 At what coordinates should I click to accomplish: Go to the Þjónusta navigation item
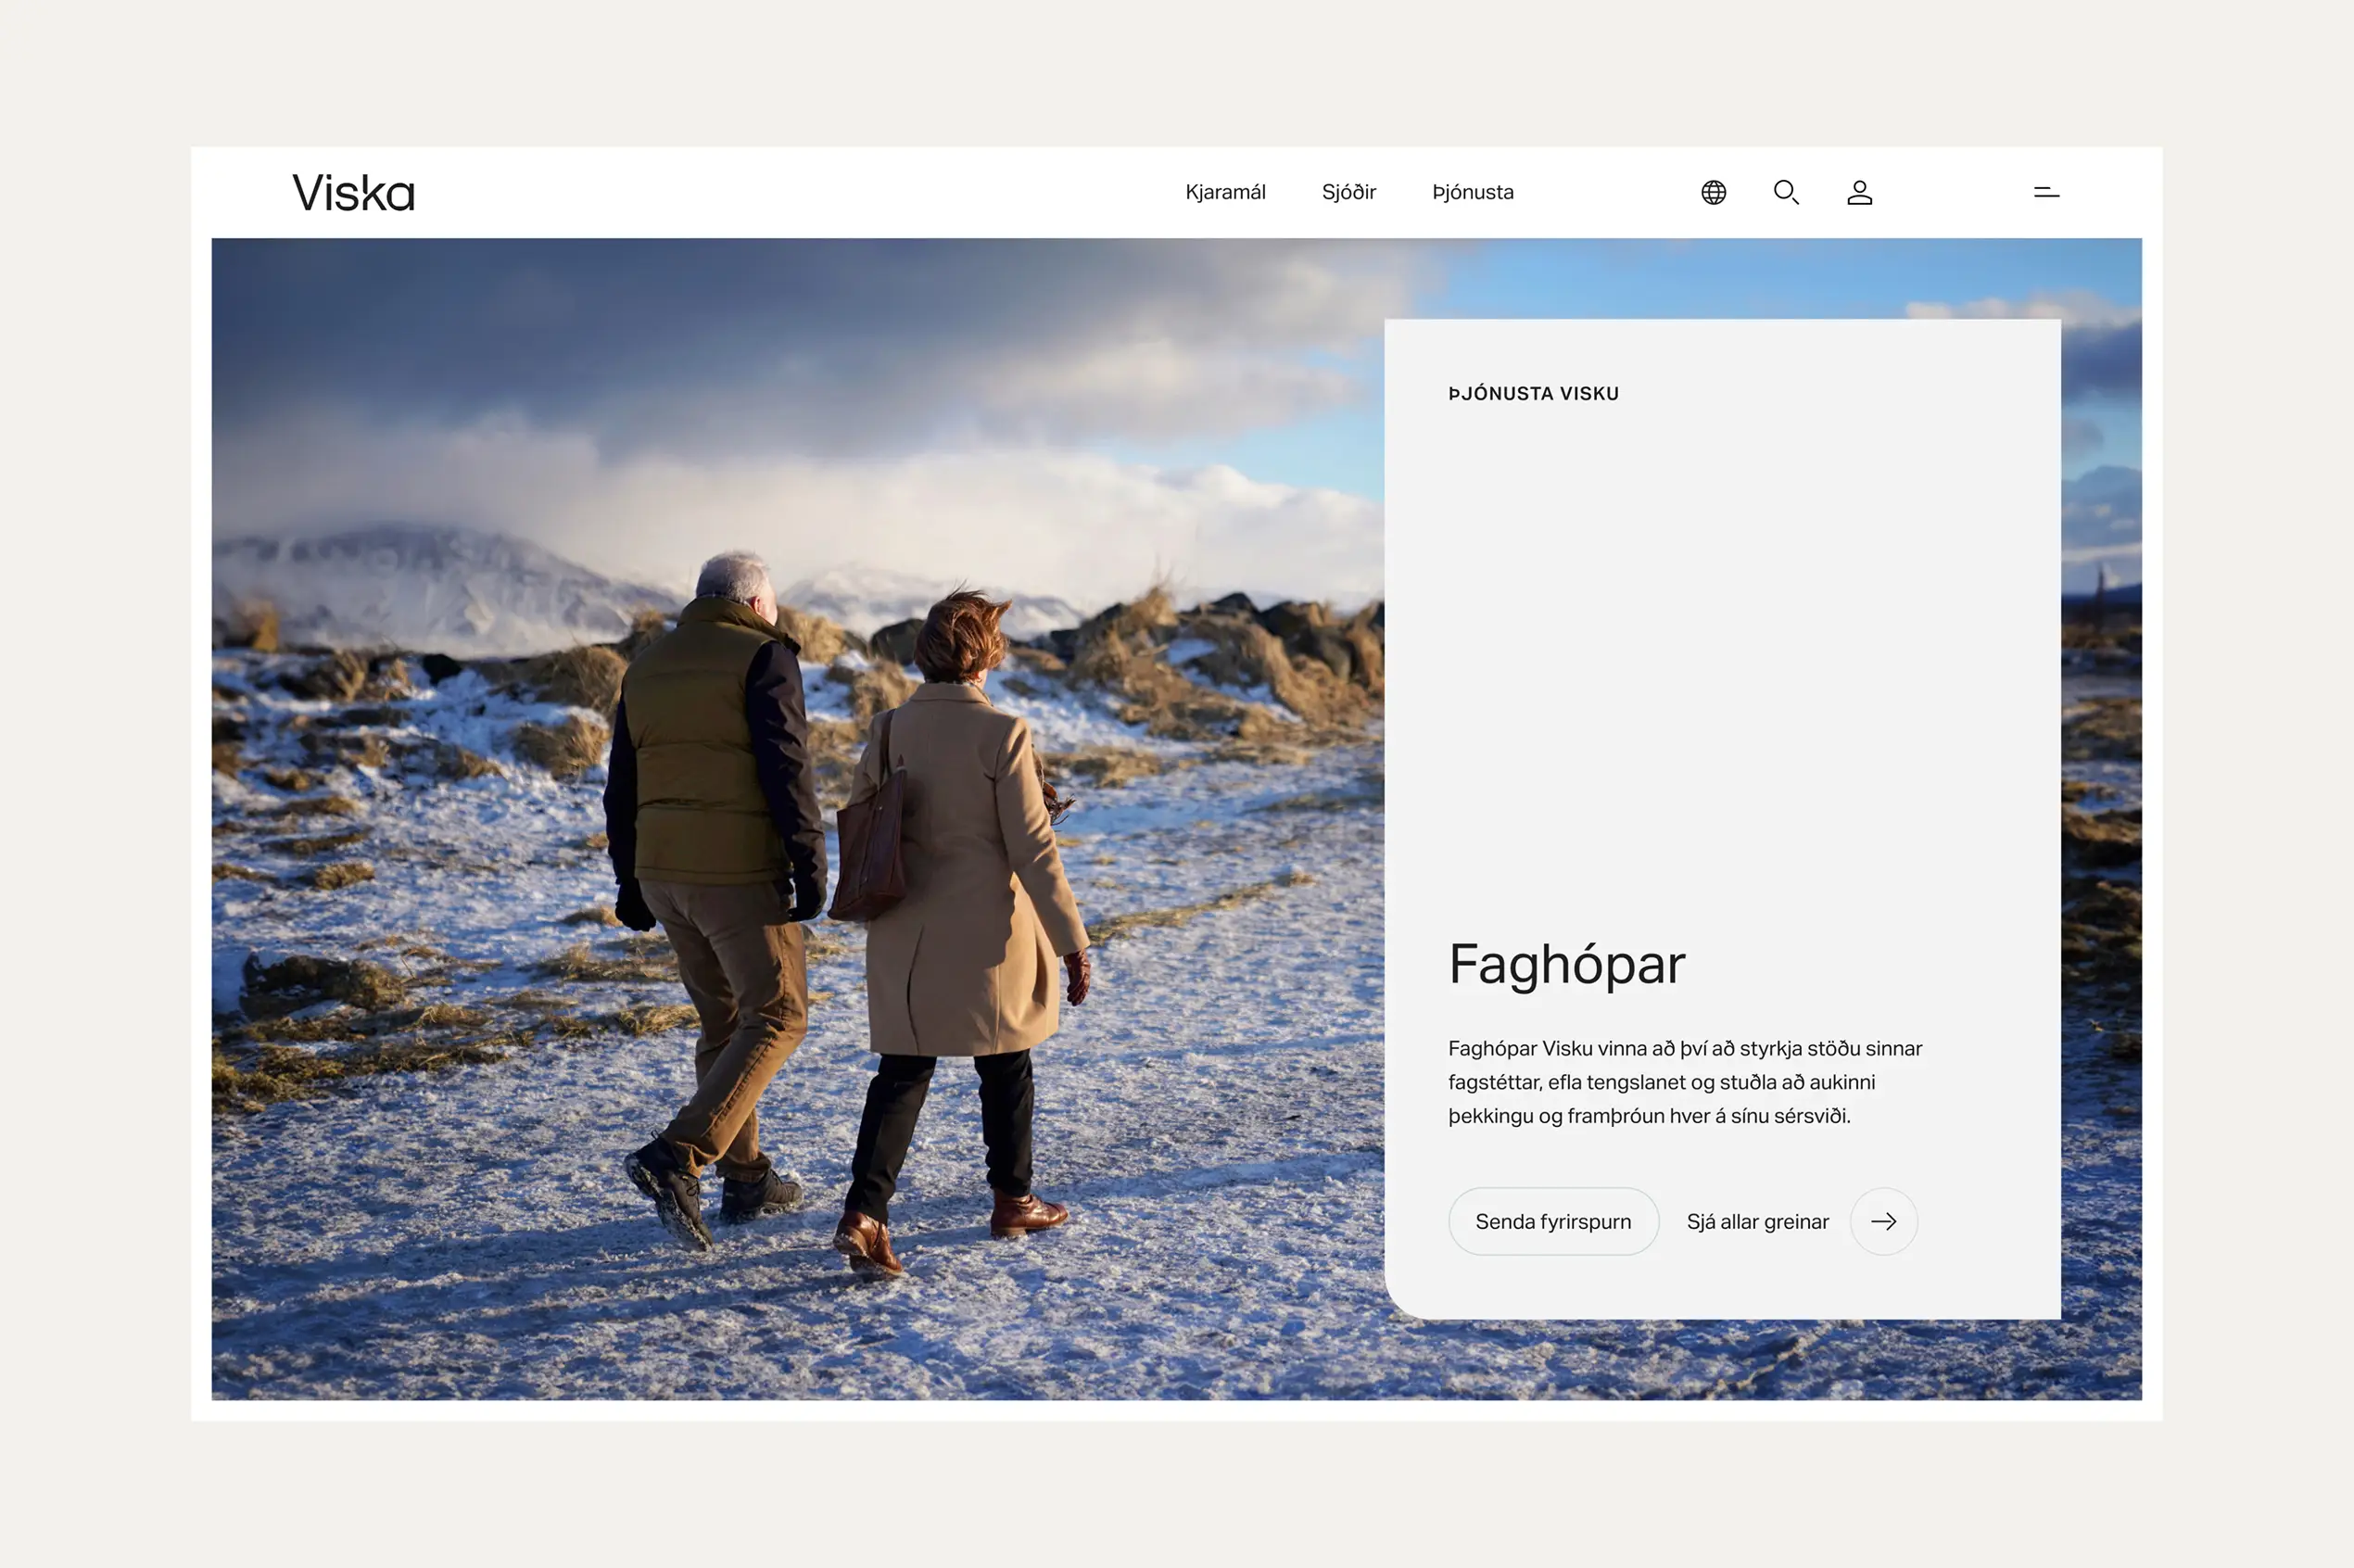(1472, 192)
